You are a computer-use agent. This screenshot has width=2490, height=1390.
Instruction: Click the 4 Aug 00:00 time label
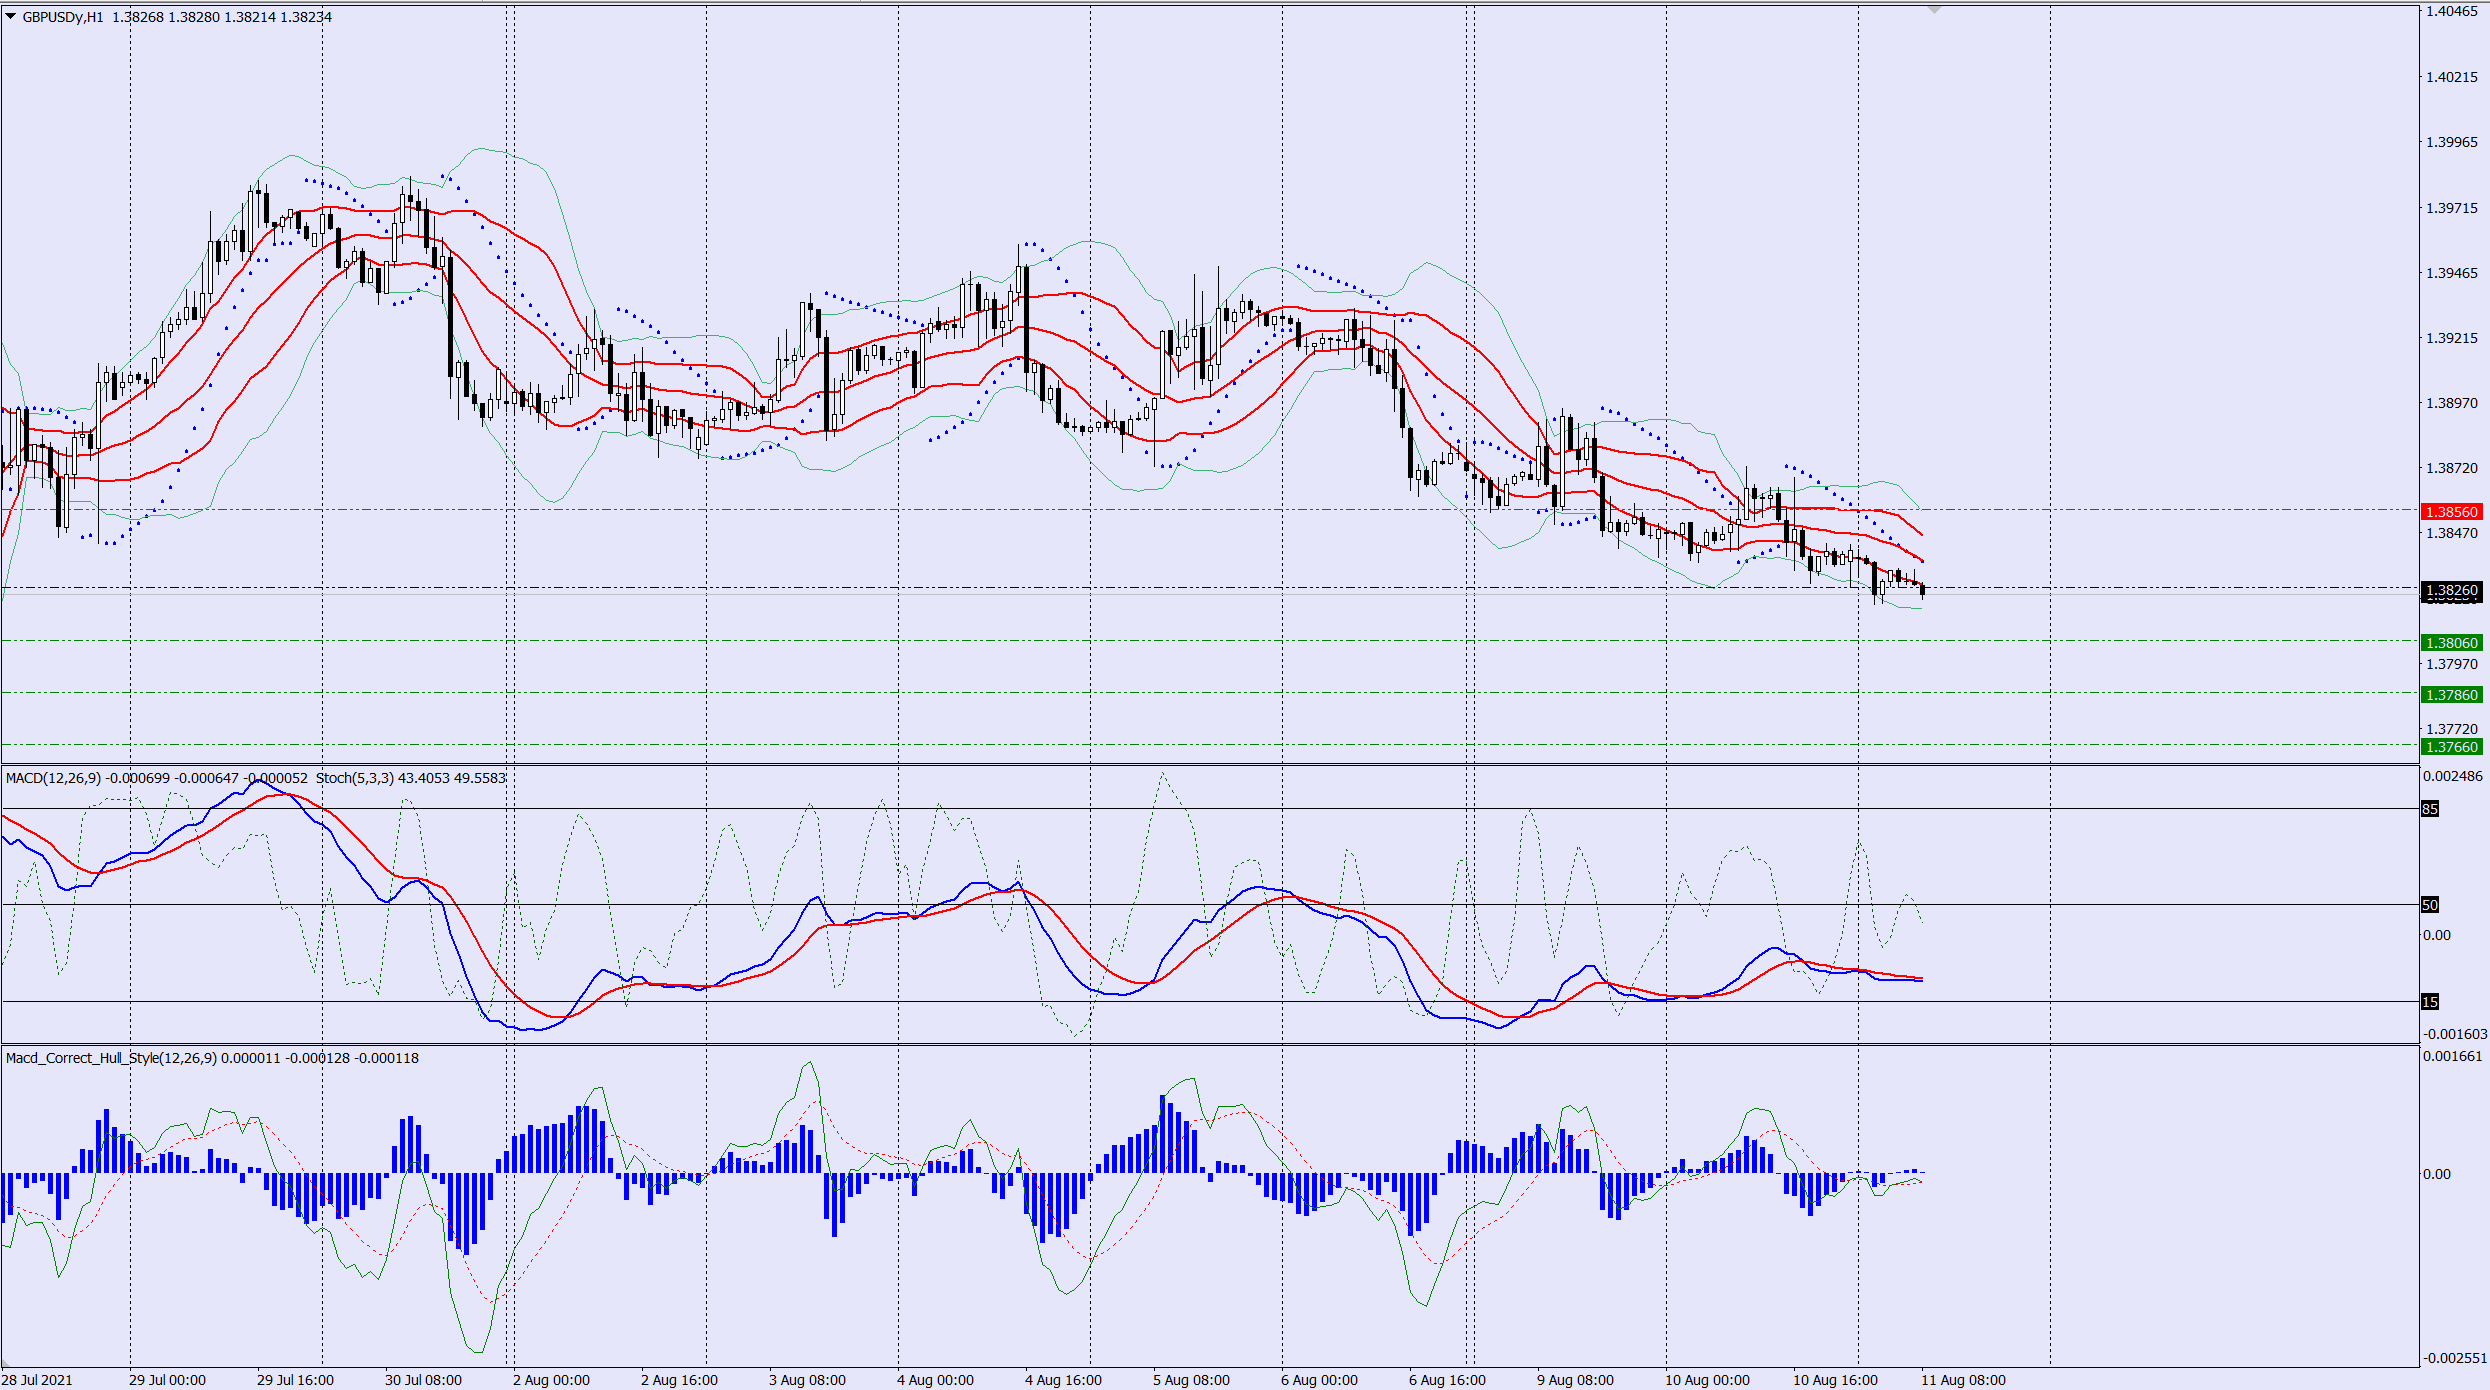coord(935,1380)
